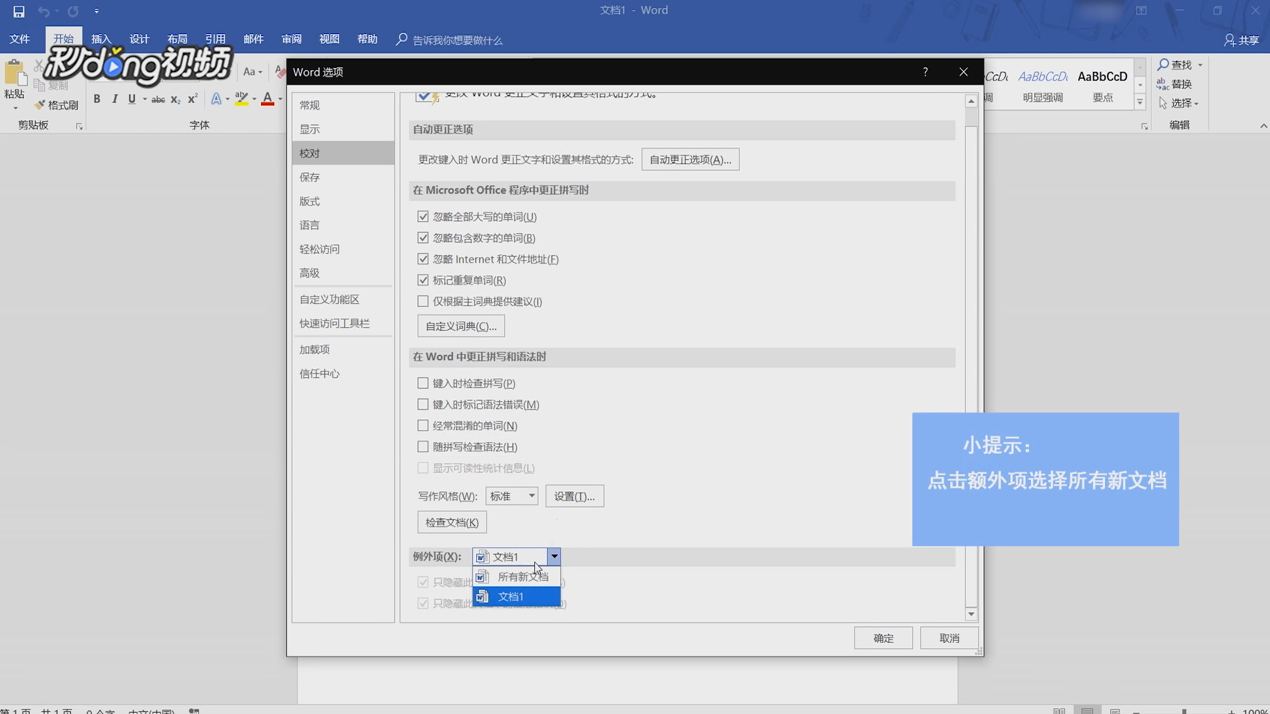The height and width of the screenshot is (714, 1270).
Task: Toggle Bold formatting in ribbon
Action: (x=97, y=99)
